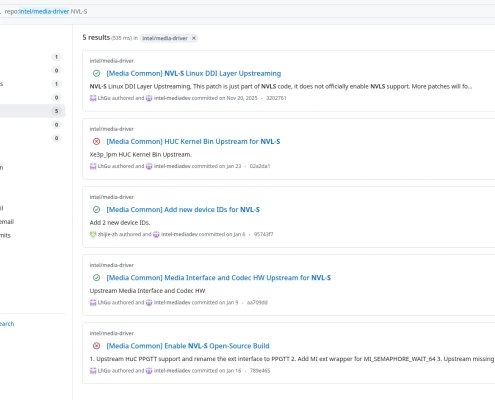
Task: Click zhijie-zh avatar on the Jan 6 commit
Action: point(93,234)
